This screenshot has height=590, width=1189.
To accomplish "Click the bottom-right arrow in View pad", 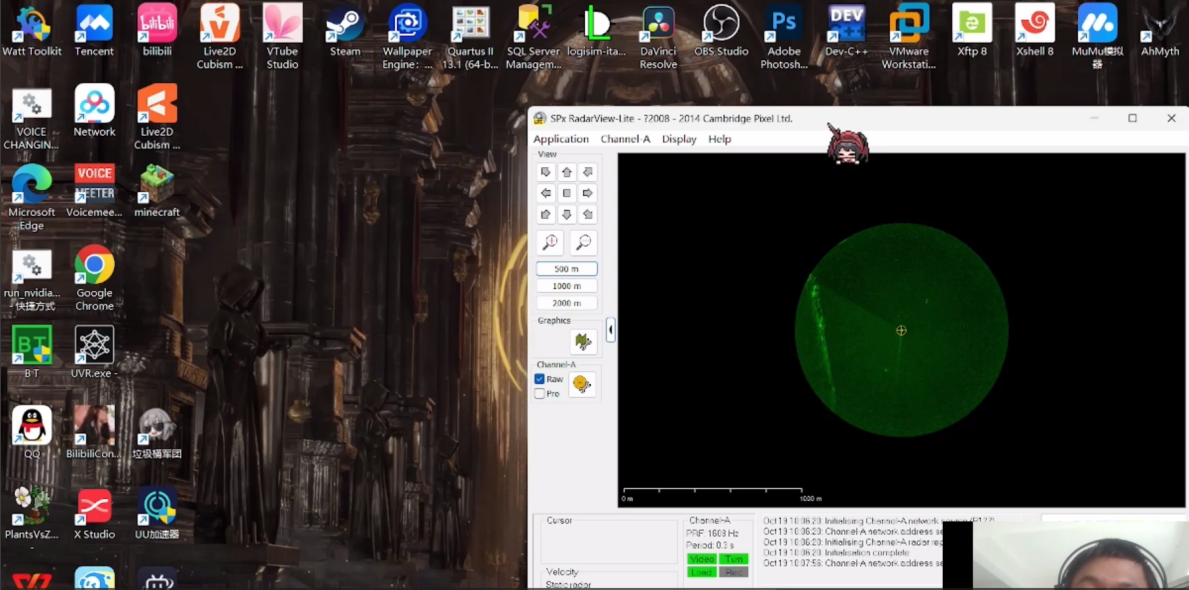I will coord(588,215).
